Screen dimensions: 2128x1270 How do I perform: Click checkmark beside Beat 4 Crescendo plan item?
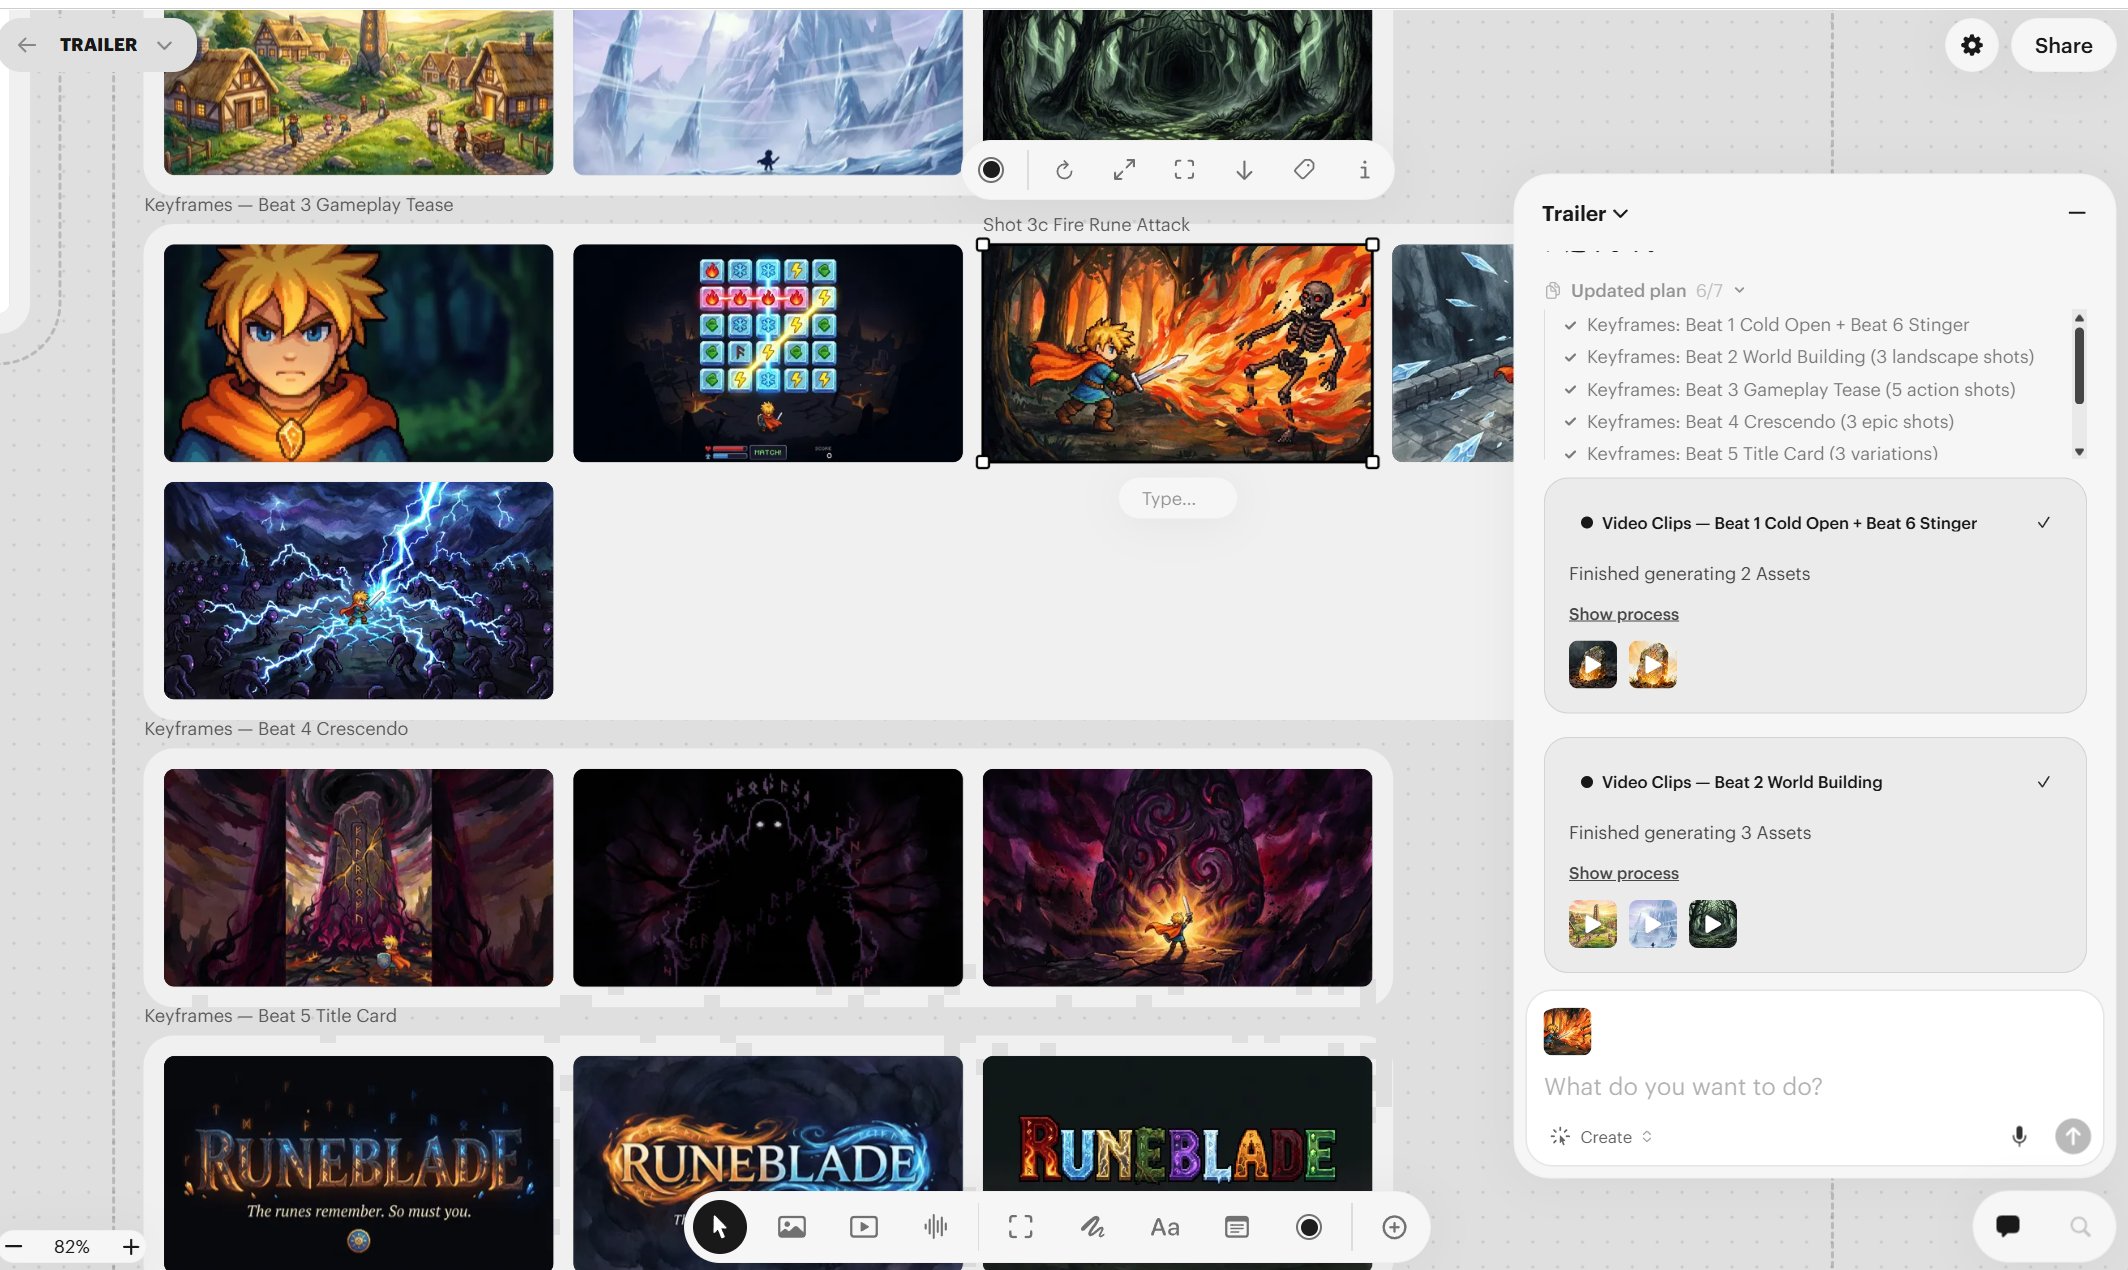[1570, 422]
